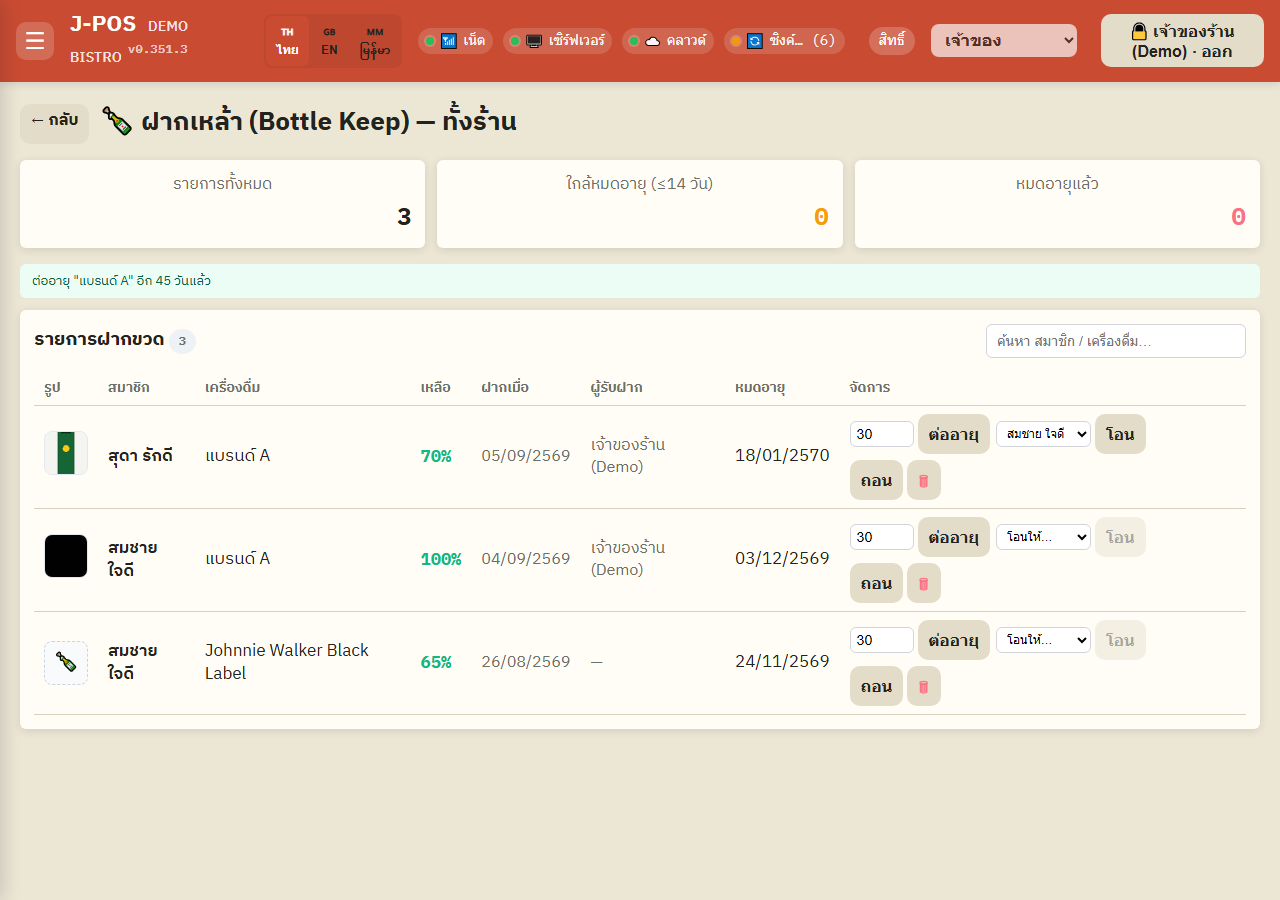Click the Johnnie Walker Black Label drink name

[287, 662]
